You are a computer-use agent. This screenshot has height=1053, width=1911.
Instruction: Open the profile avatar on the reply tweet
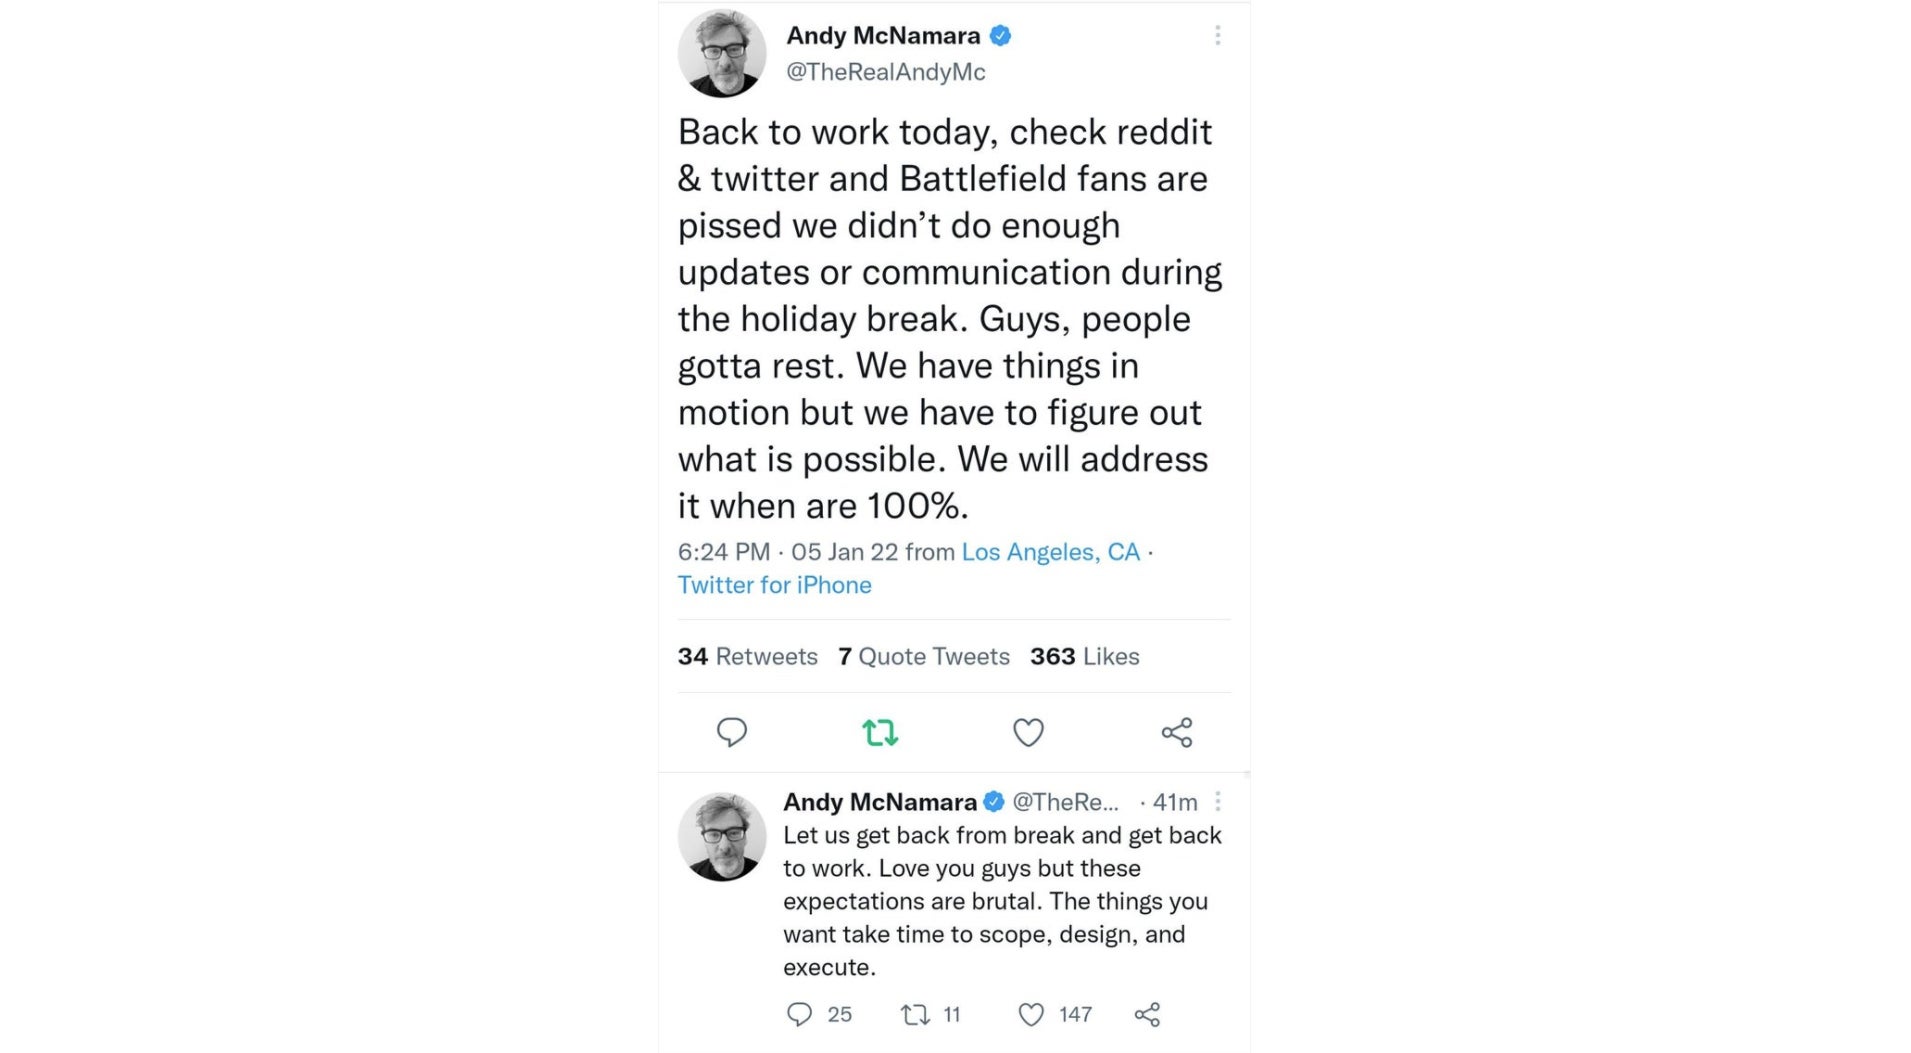(721, 837)
